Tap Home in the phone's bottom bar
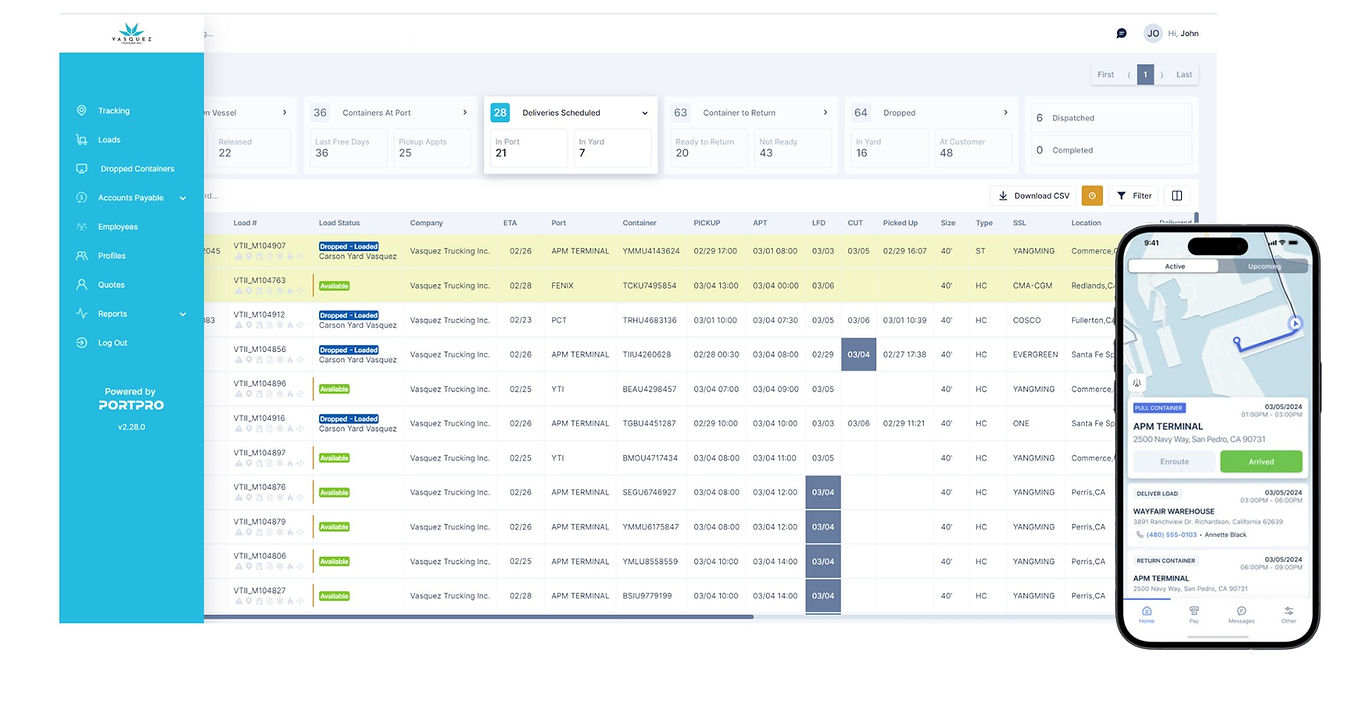This screenshot has width=1362, height=715. (1146, 614)
